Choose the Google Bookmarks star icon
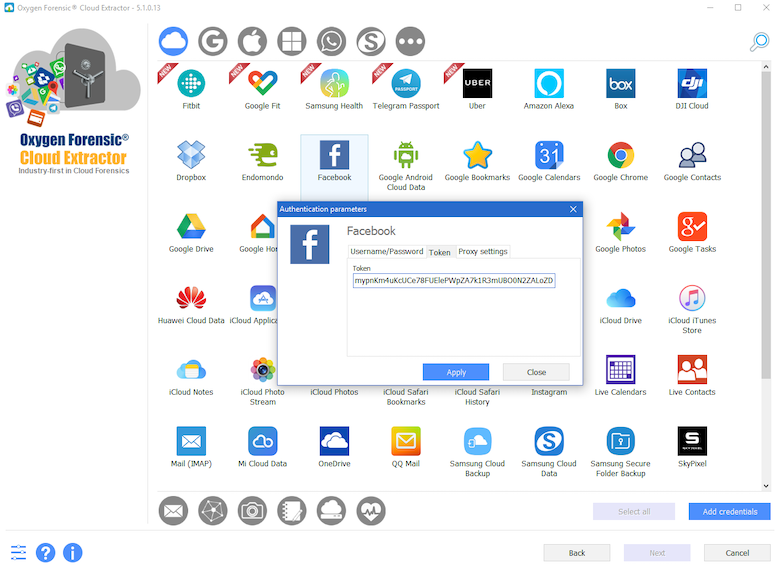Image resolution: width=780 pixels, height=570 pixels. tap(478, 155)
